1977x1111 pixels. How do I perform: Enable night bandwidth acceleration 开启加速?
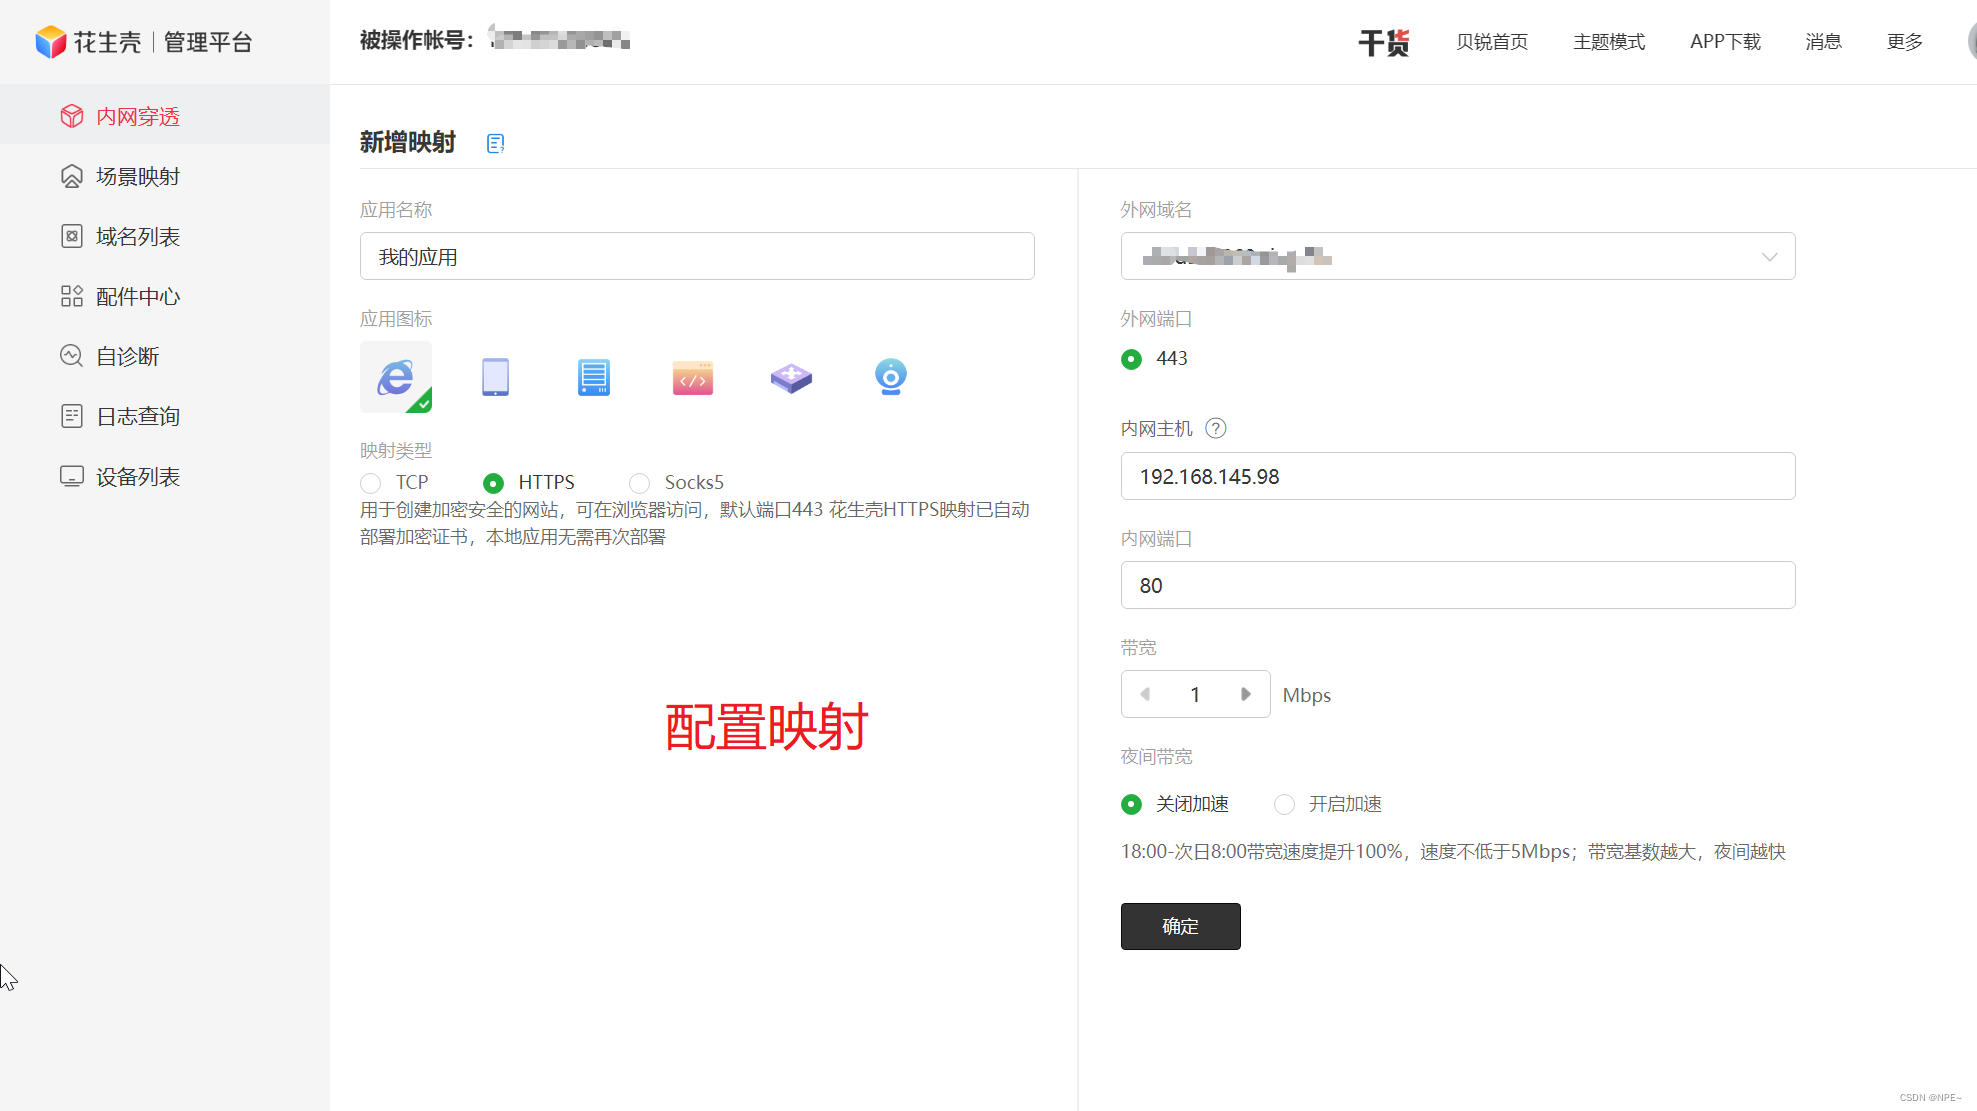click(x=1285, y=804)
